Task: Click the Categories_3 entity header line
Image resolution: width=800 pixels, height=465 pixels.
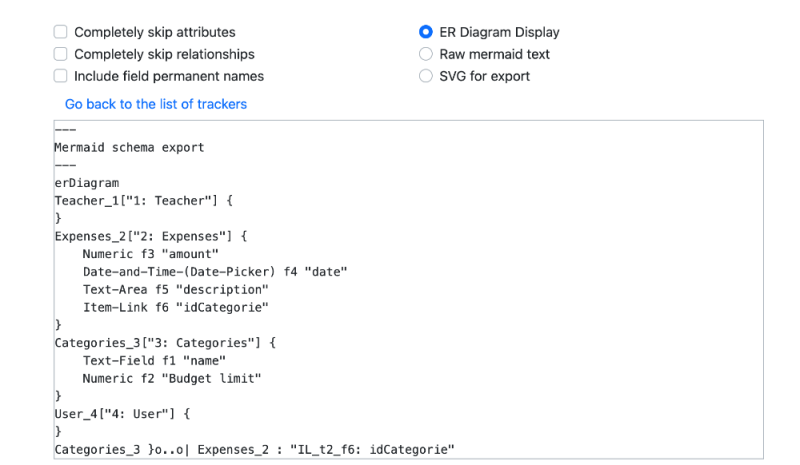Action: pos(165,343)
